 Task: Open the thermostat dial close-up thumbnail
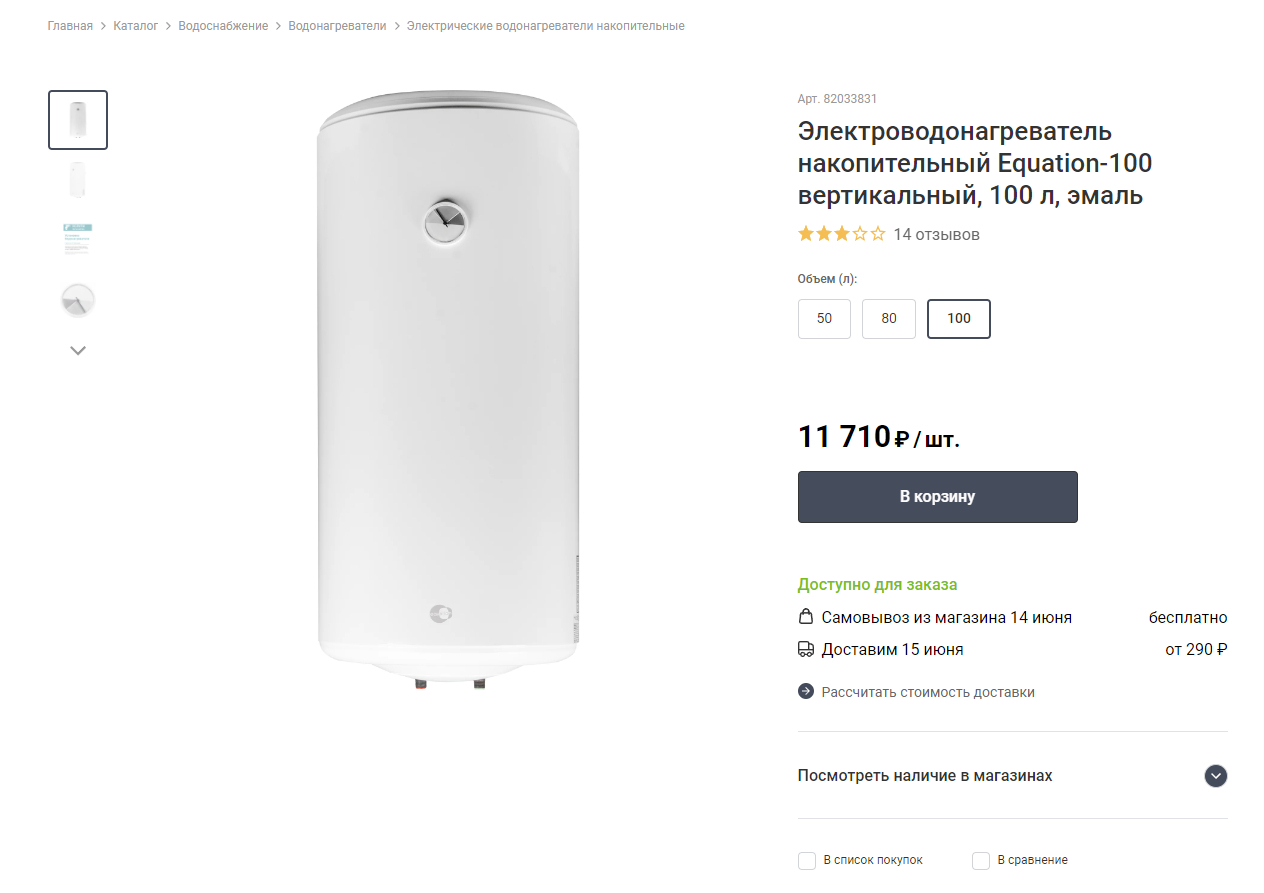click(78, 300)
